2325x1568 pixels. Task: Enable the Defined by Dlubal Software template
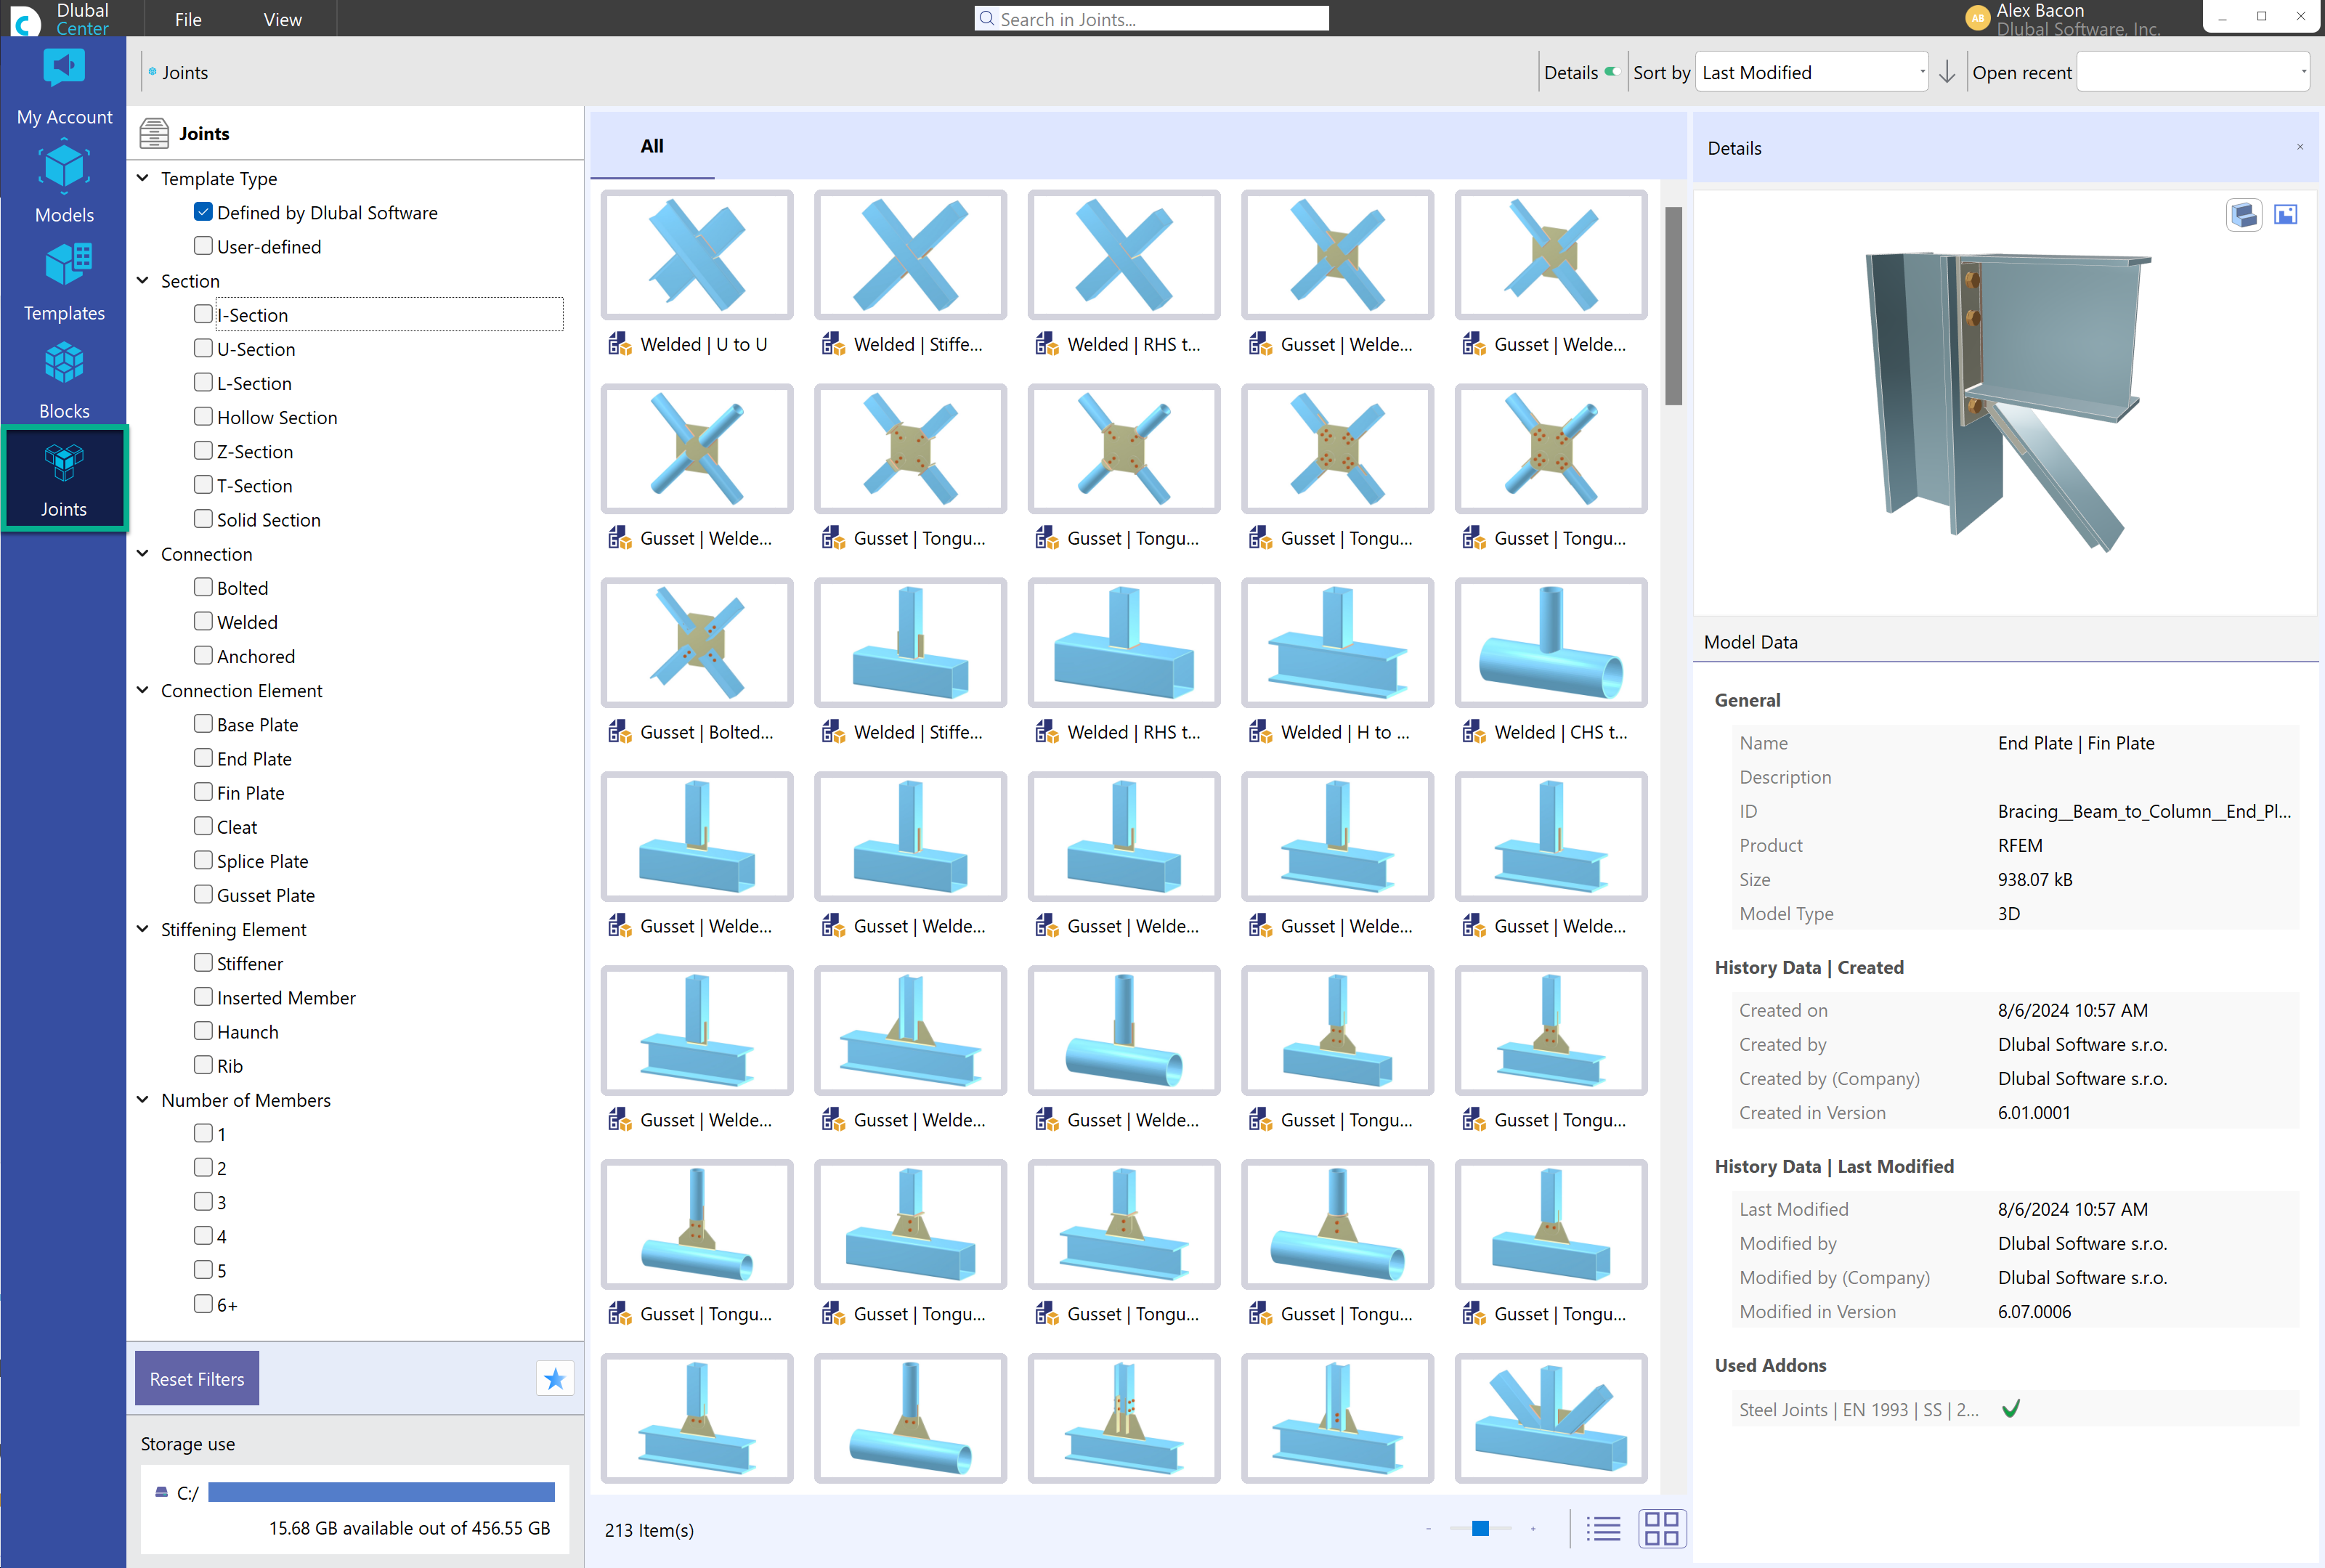point(203,212)
